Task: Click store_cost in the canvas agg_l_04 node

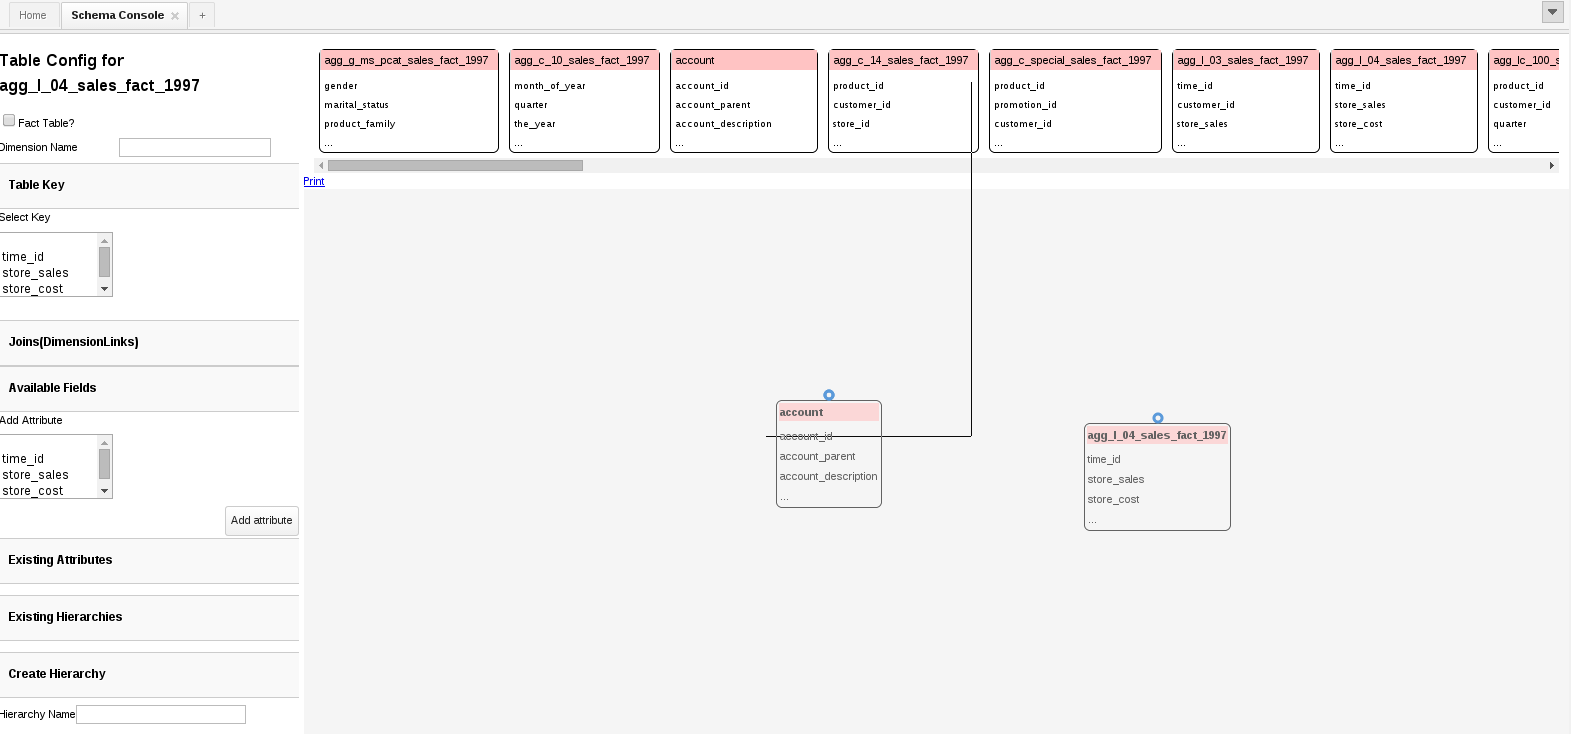Action: [1113, 499]
